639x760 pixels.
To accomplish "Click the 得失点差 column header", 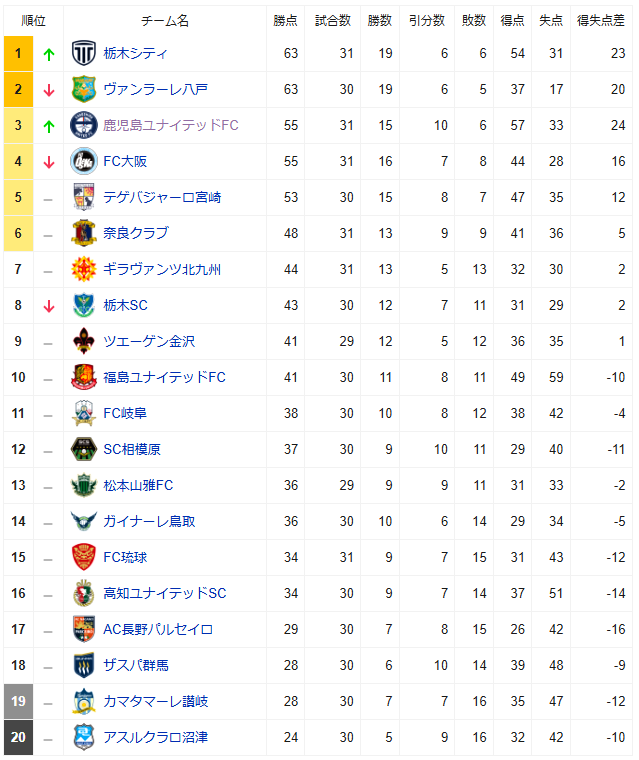I will click(600, 20).
